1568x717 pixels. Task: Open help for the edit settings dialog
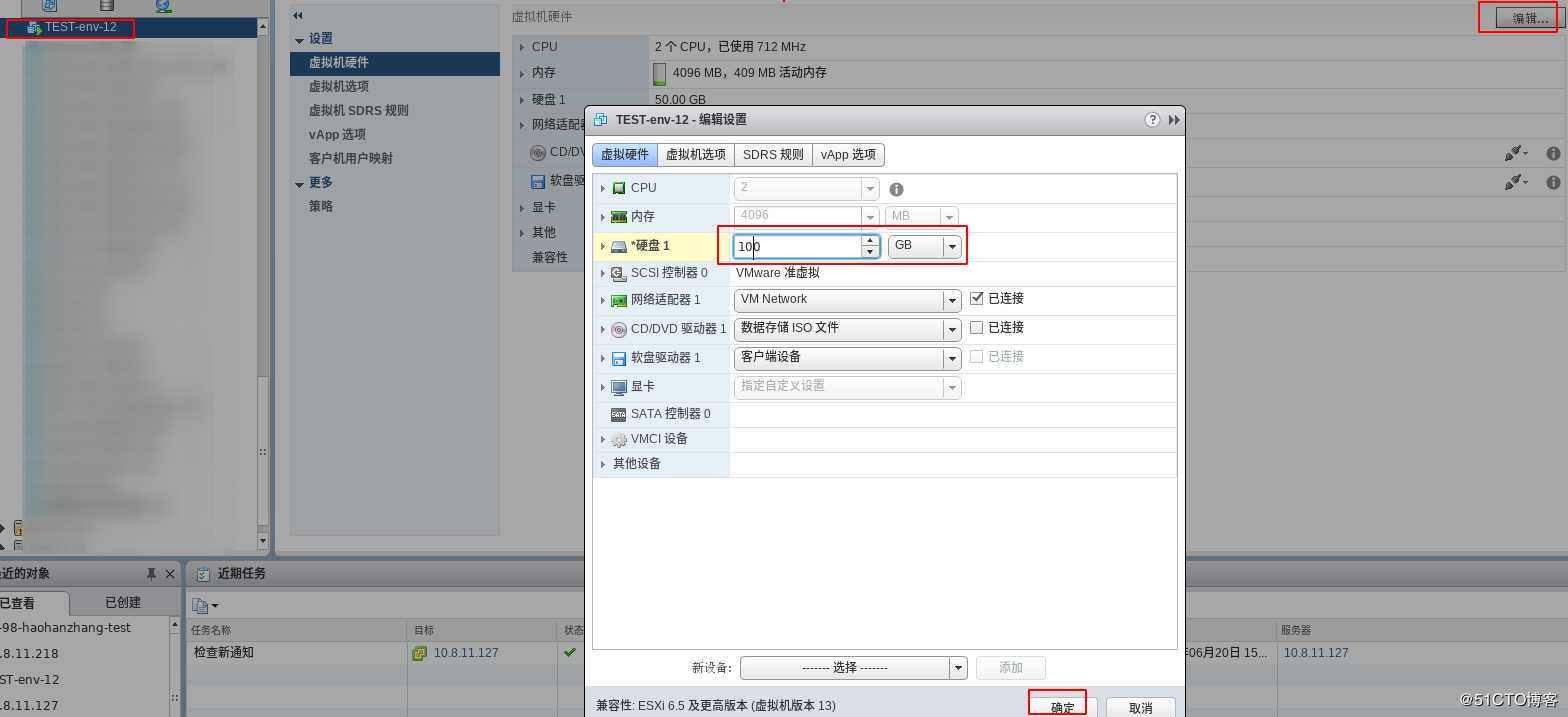[x=1152, y=119]
